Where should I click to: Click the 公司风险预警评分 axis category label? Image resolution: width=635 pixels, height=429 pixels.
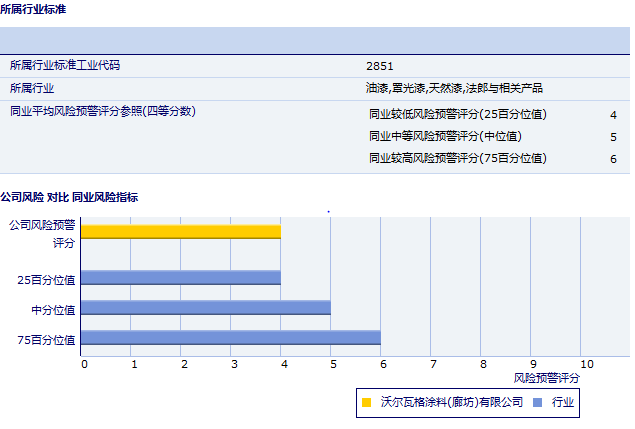[42, 234]
